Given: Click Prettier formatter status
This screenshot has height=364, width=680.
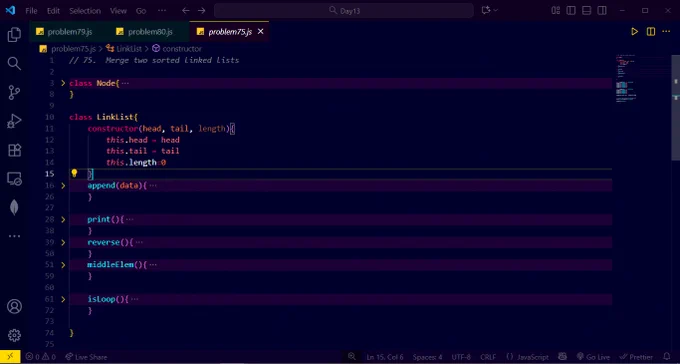Looking at the screenshot, I should coord(636,357).
